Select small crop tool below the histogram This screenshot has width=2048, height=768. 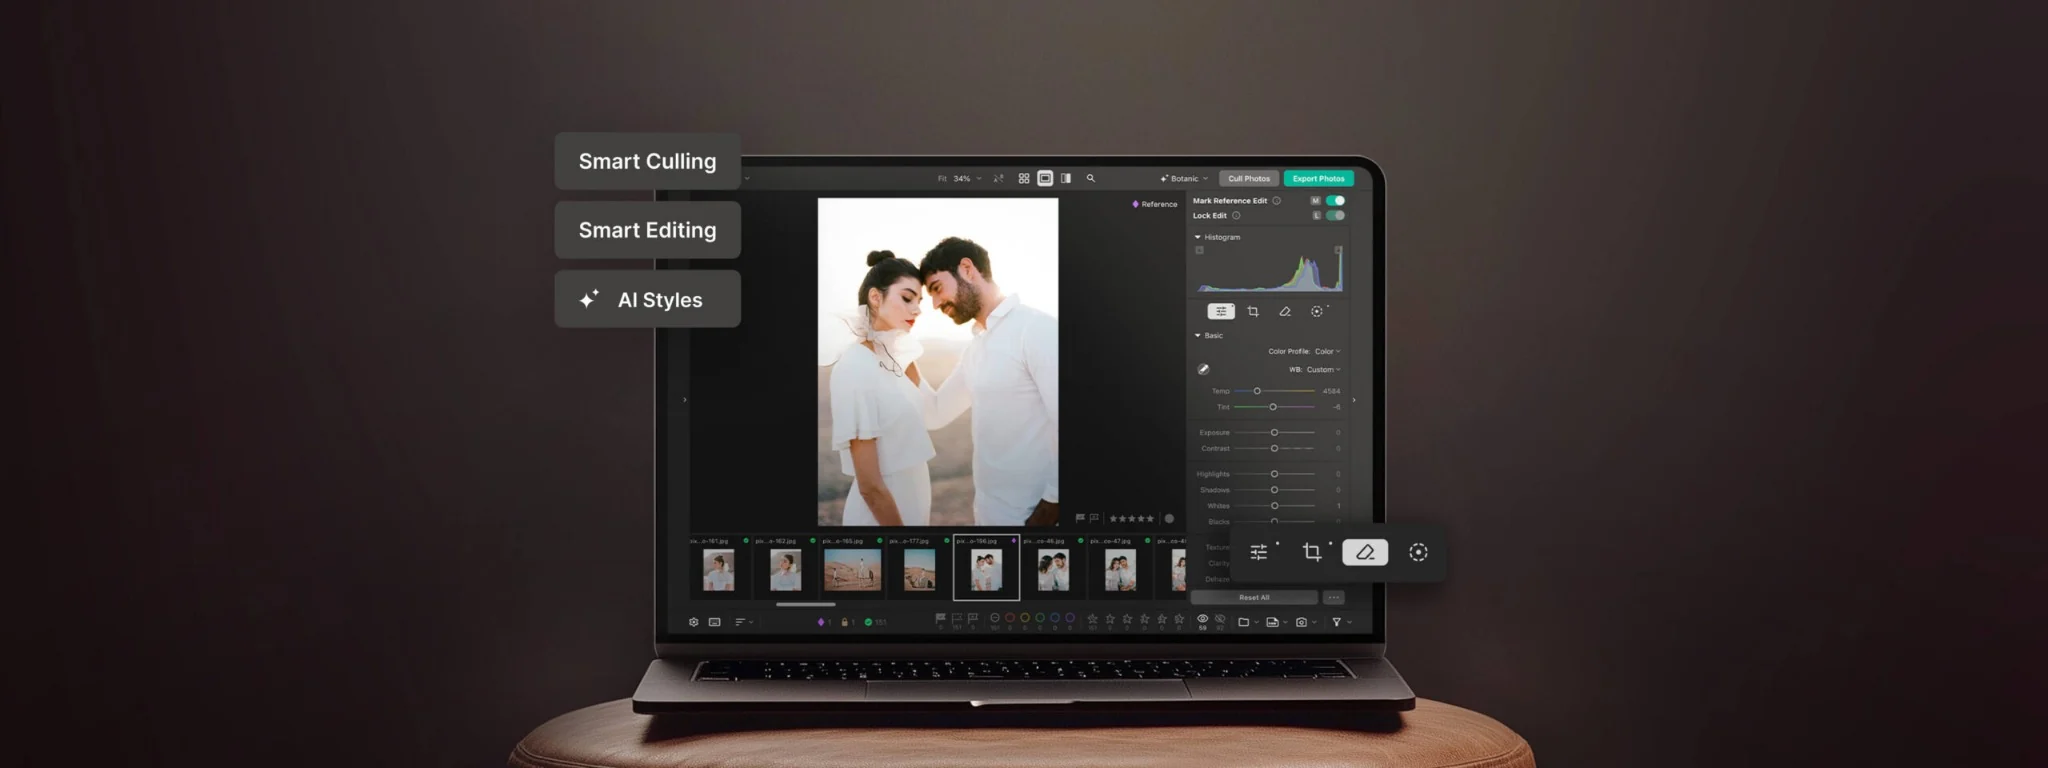click(x=1253, y=312)
